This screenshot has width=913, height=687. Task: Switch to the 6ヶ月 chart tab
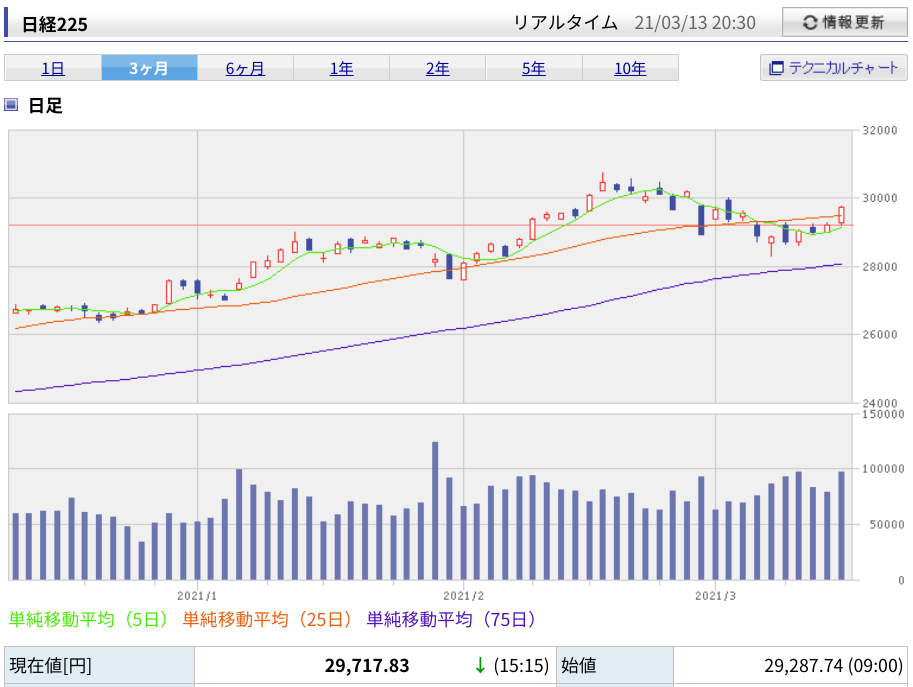pyautogui.click(x=245, y=68)
